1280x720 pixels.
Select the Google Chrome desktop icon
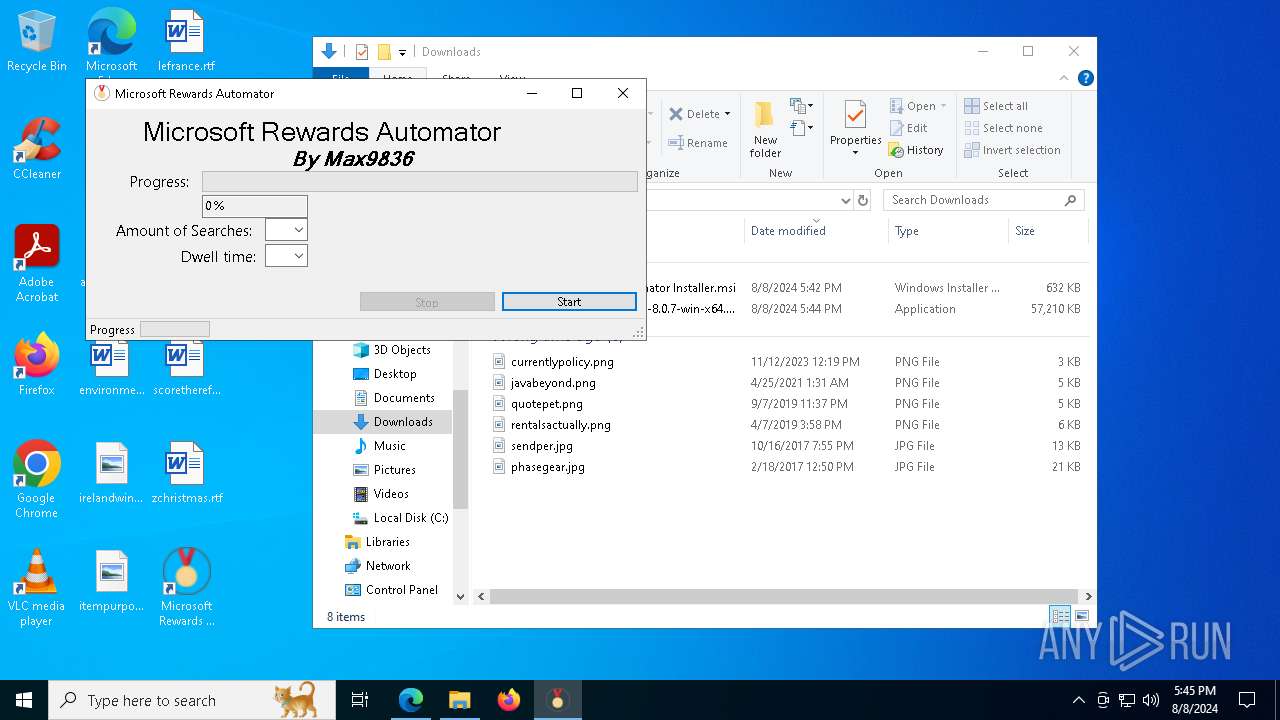37,480
